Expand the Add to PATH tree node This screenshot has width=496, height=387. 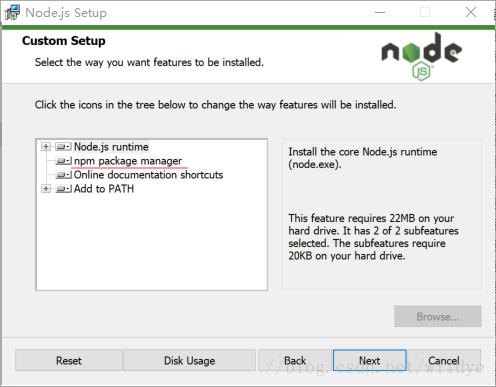(x=46, y=189)
